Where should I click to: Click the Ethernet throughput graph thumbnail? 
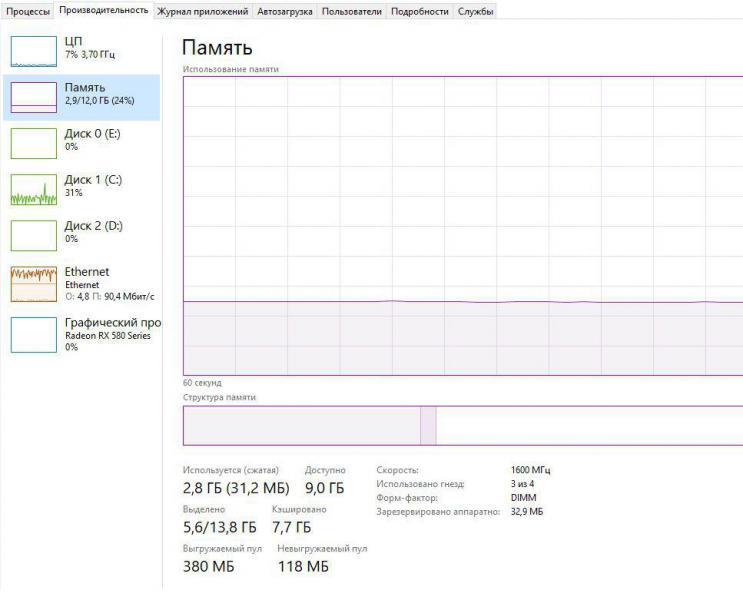point(33,284)
